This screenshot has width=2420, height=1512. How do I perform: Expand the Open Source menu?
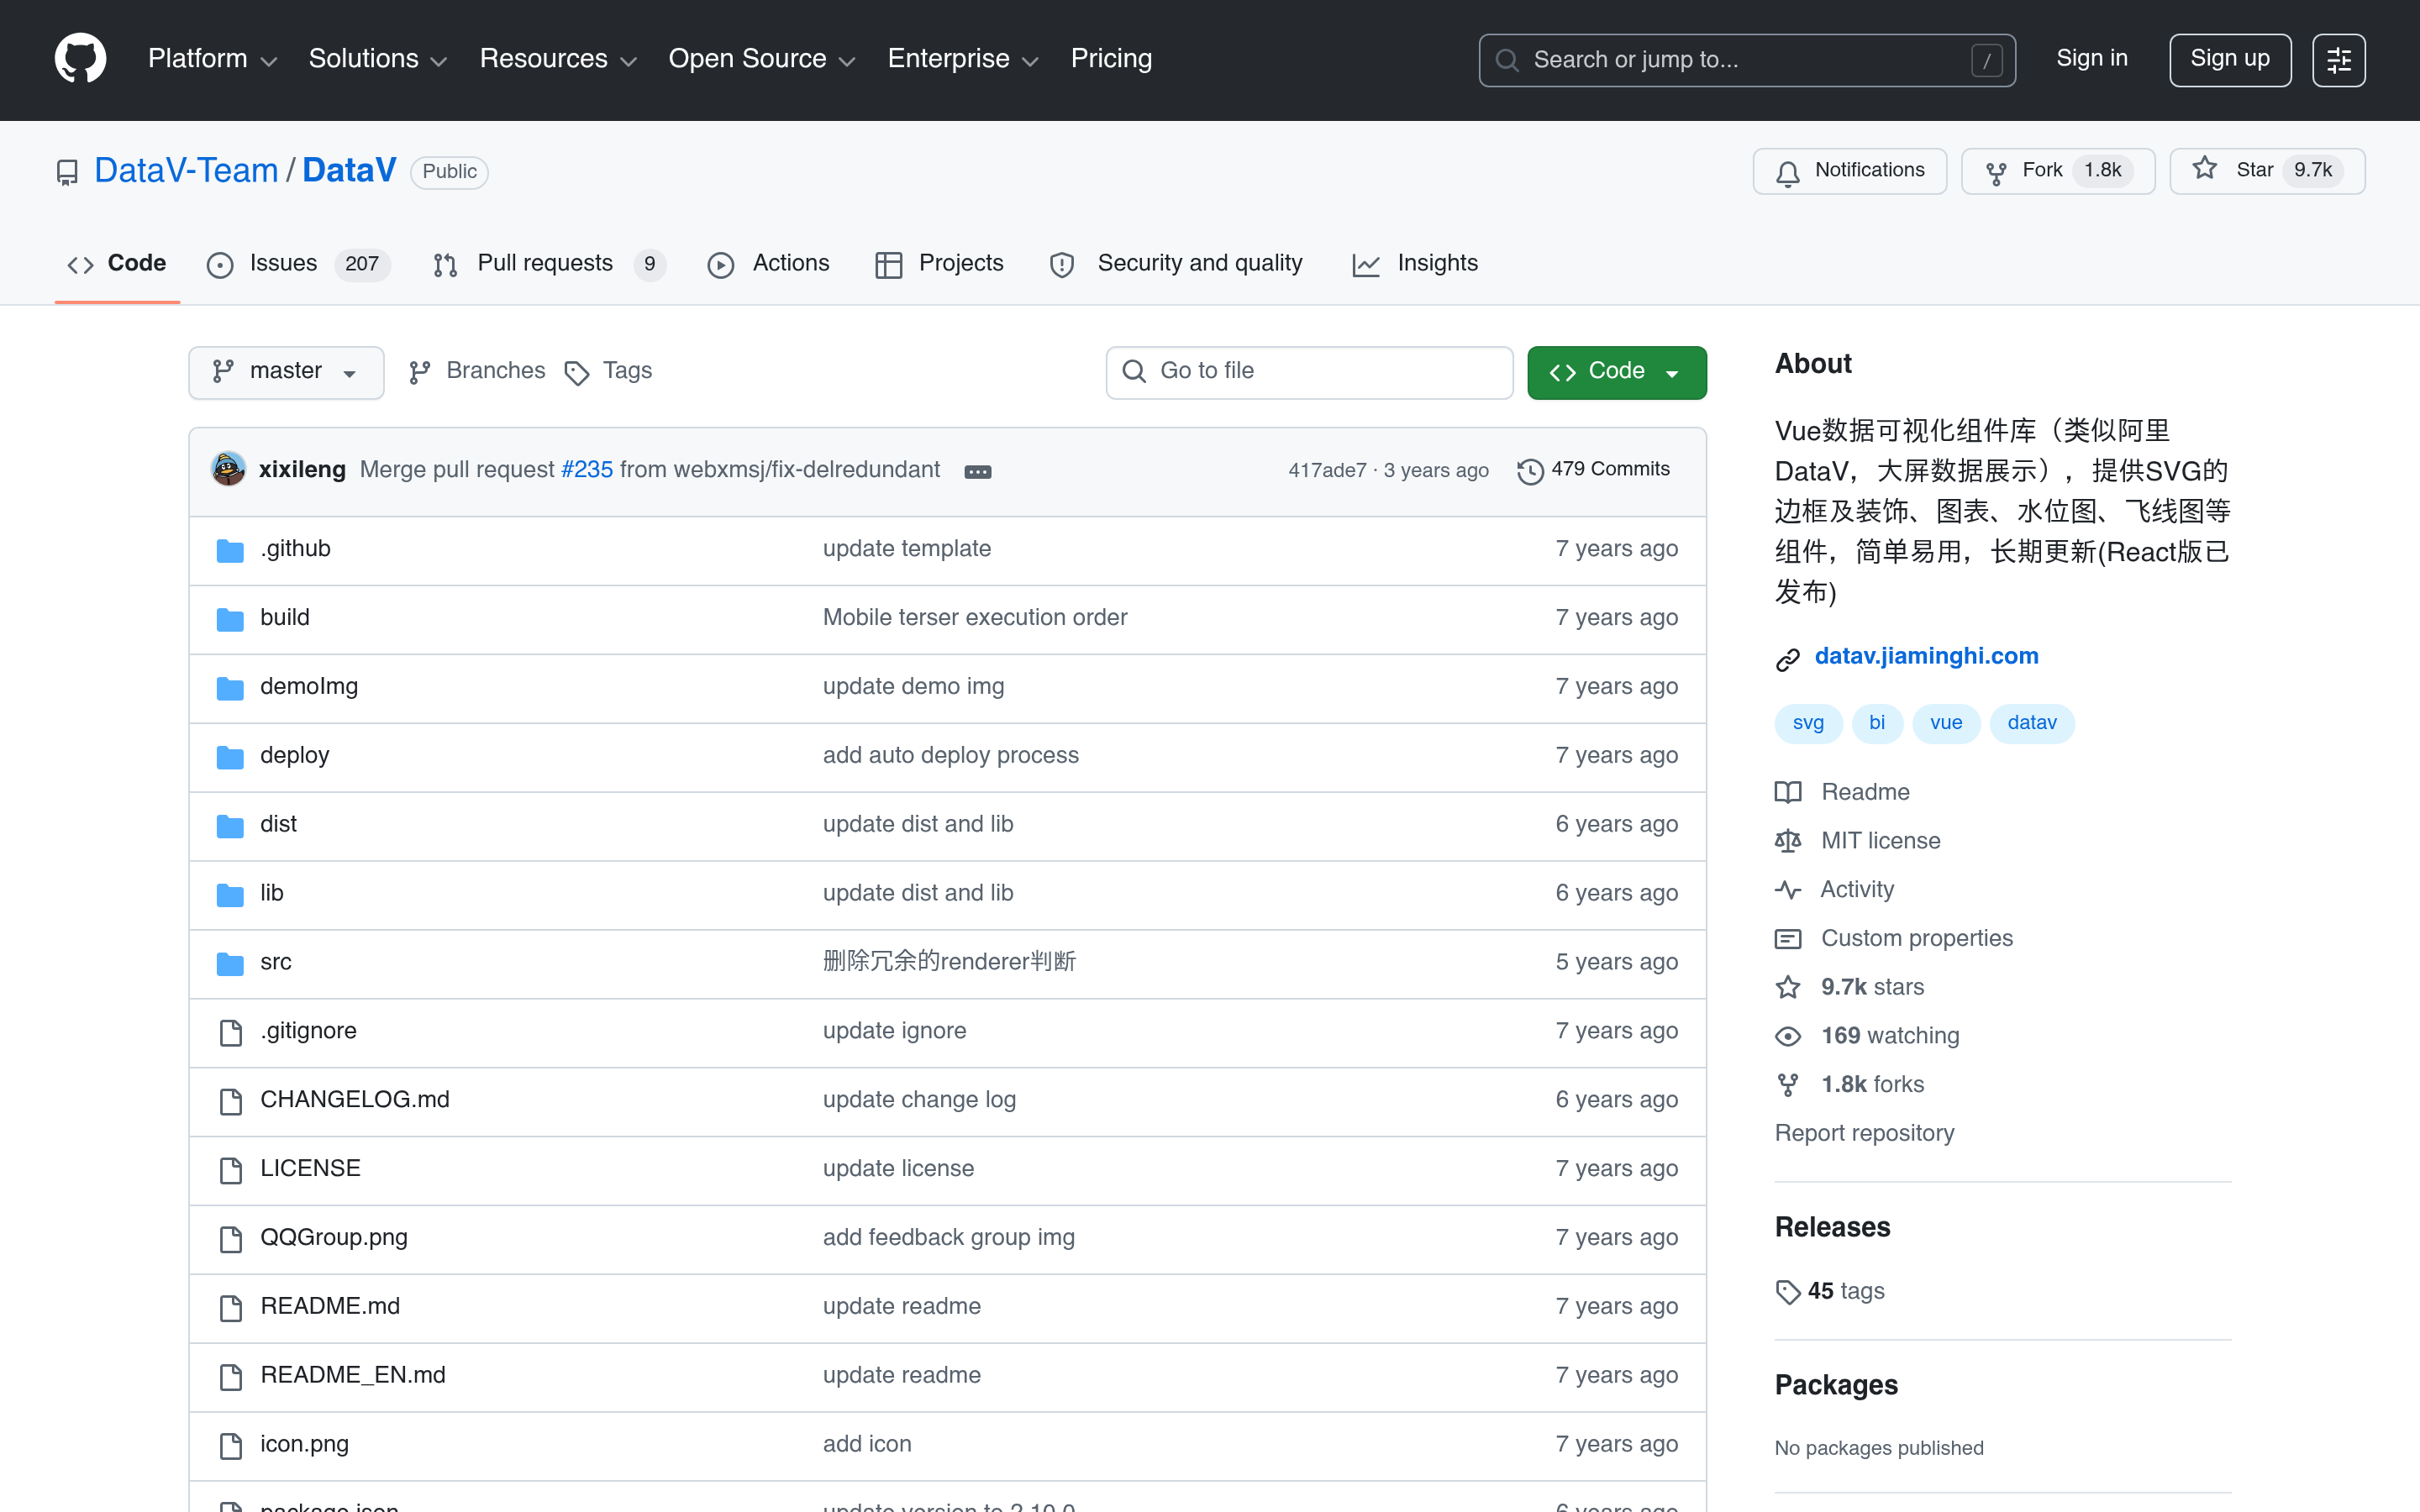pos(762,59)
